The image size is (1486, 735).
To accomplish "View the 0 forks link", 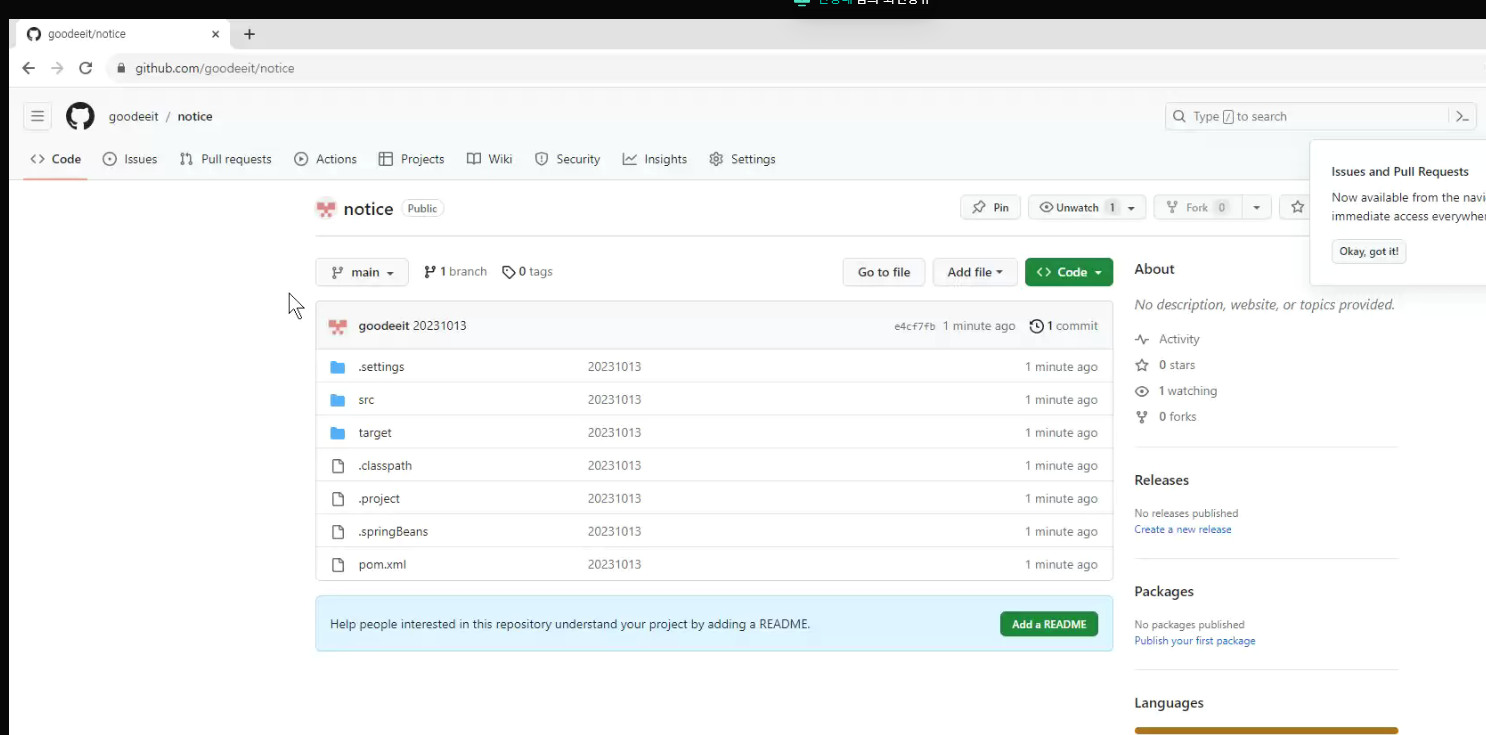I will click(1166, 417).
